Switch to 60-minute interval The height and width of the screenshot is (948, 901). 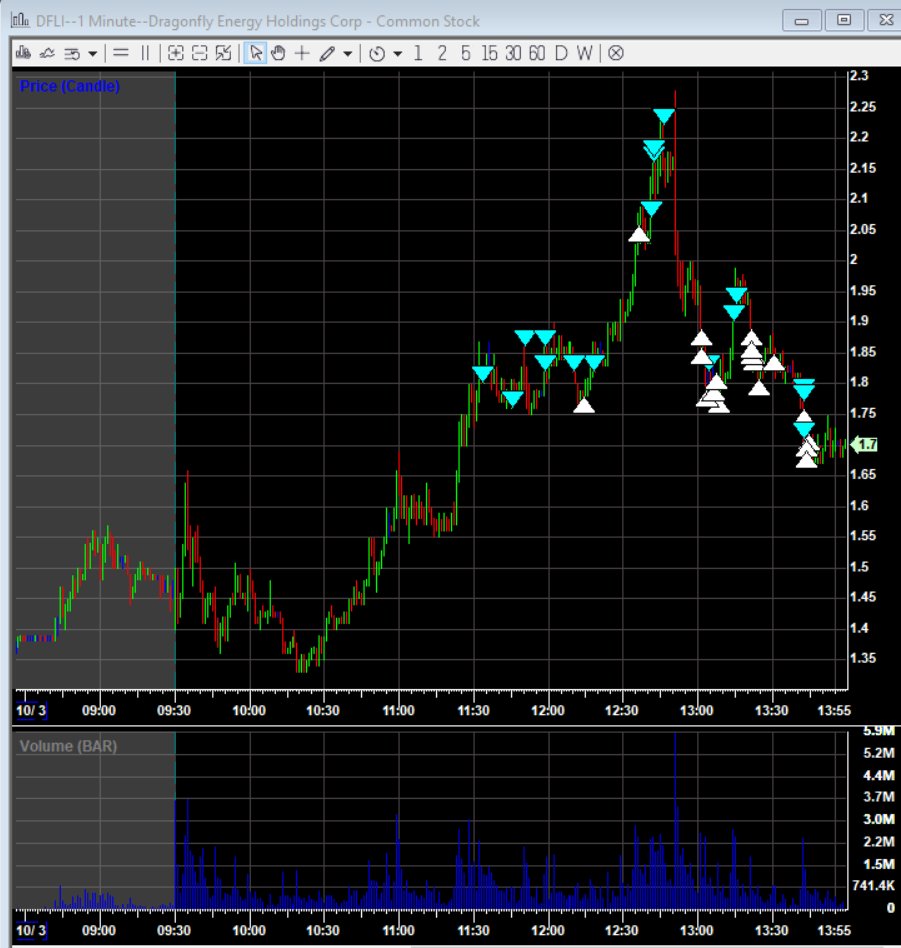[537, 53]
